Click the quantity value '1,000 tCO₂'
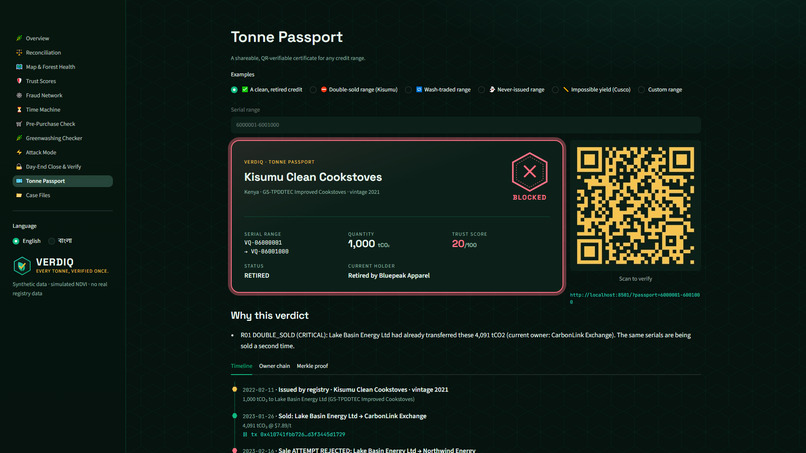This screenshot has width=806, height=453. pos(369,244)
